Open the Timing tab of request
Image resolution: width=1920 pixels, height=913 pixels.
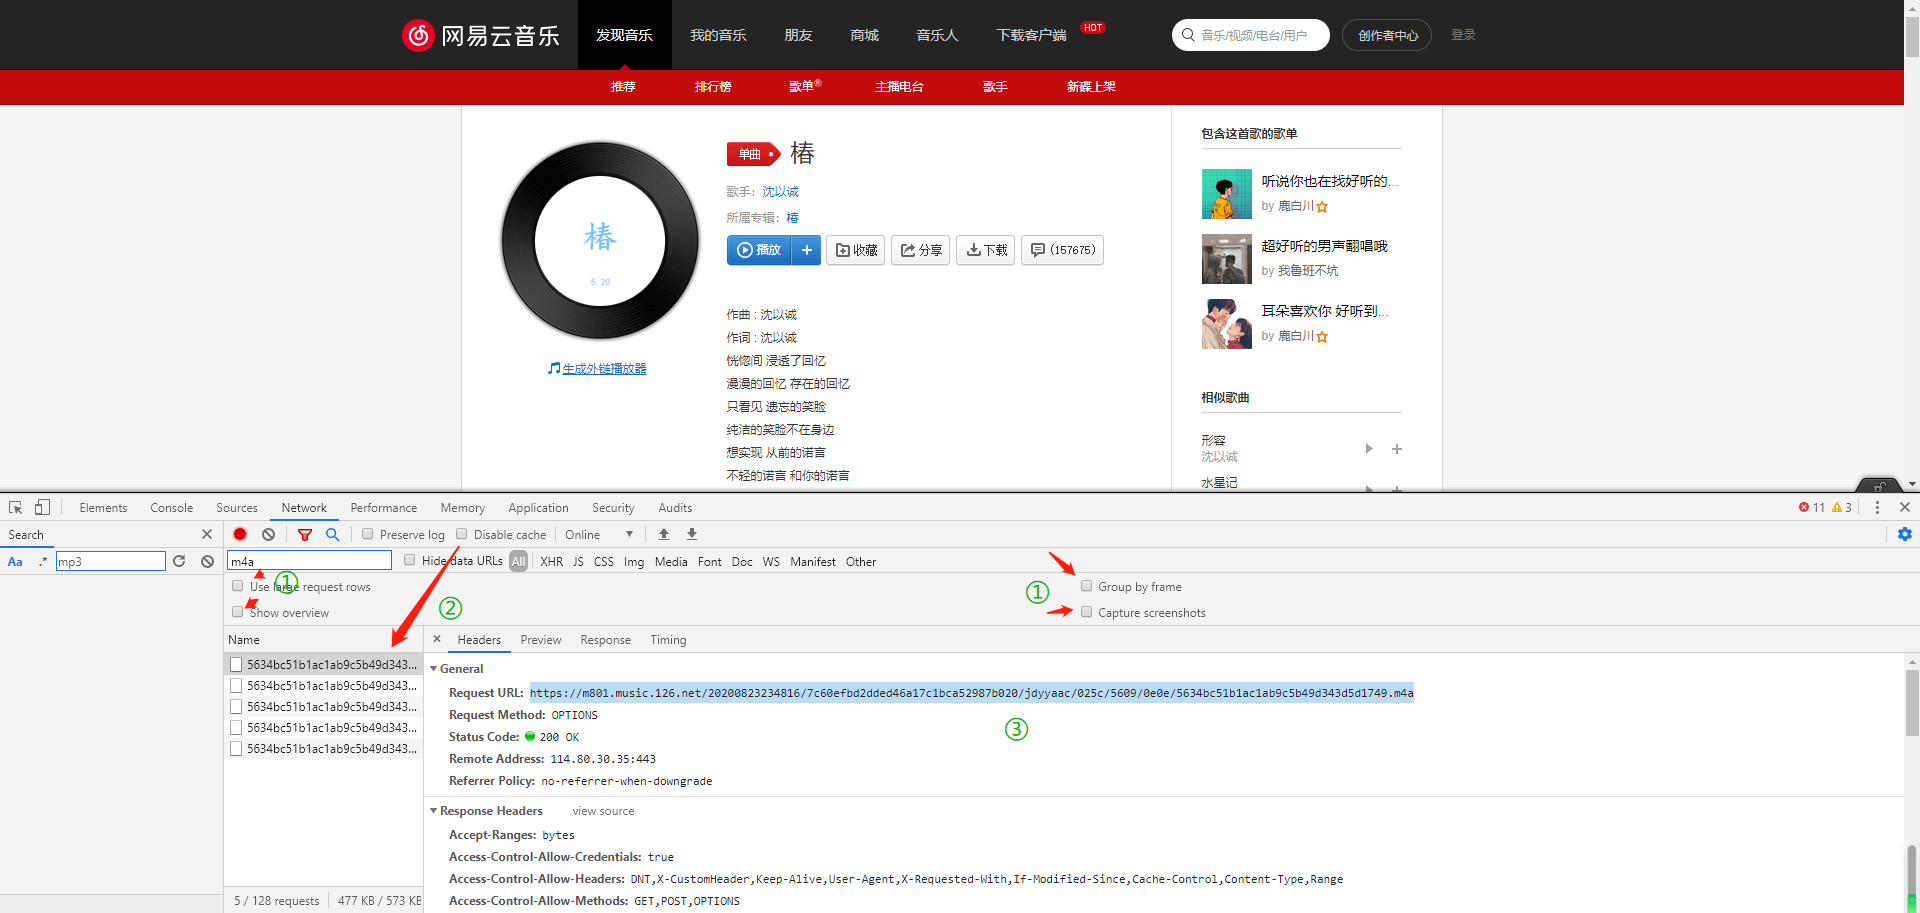[x=668, y=639]
